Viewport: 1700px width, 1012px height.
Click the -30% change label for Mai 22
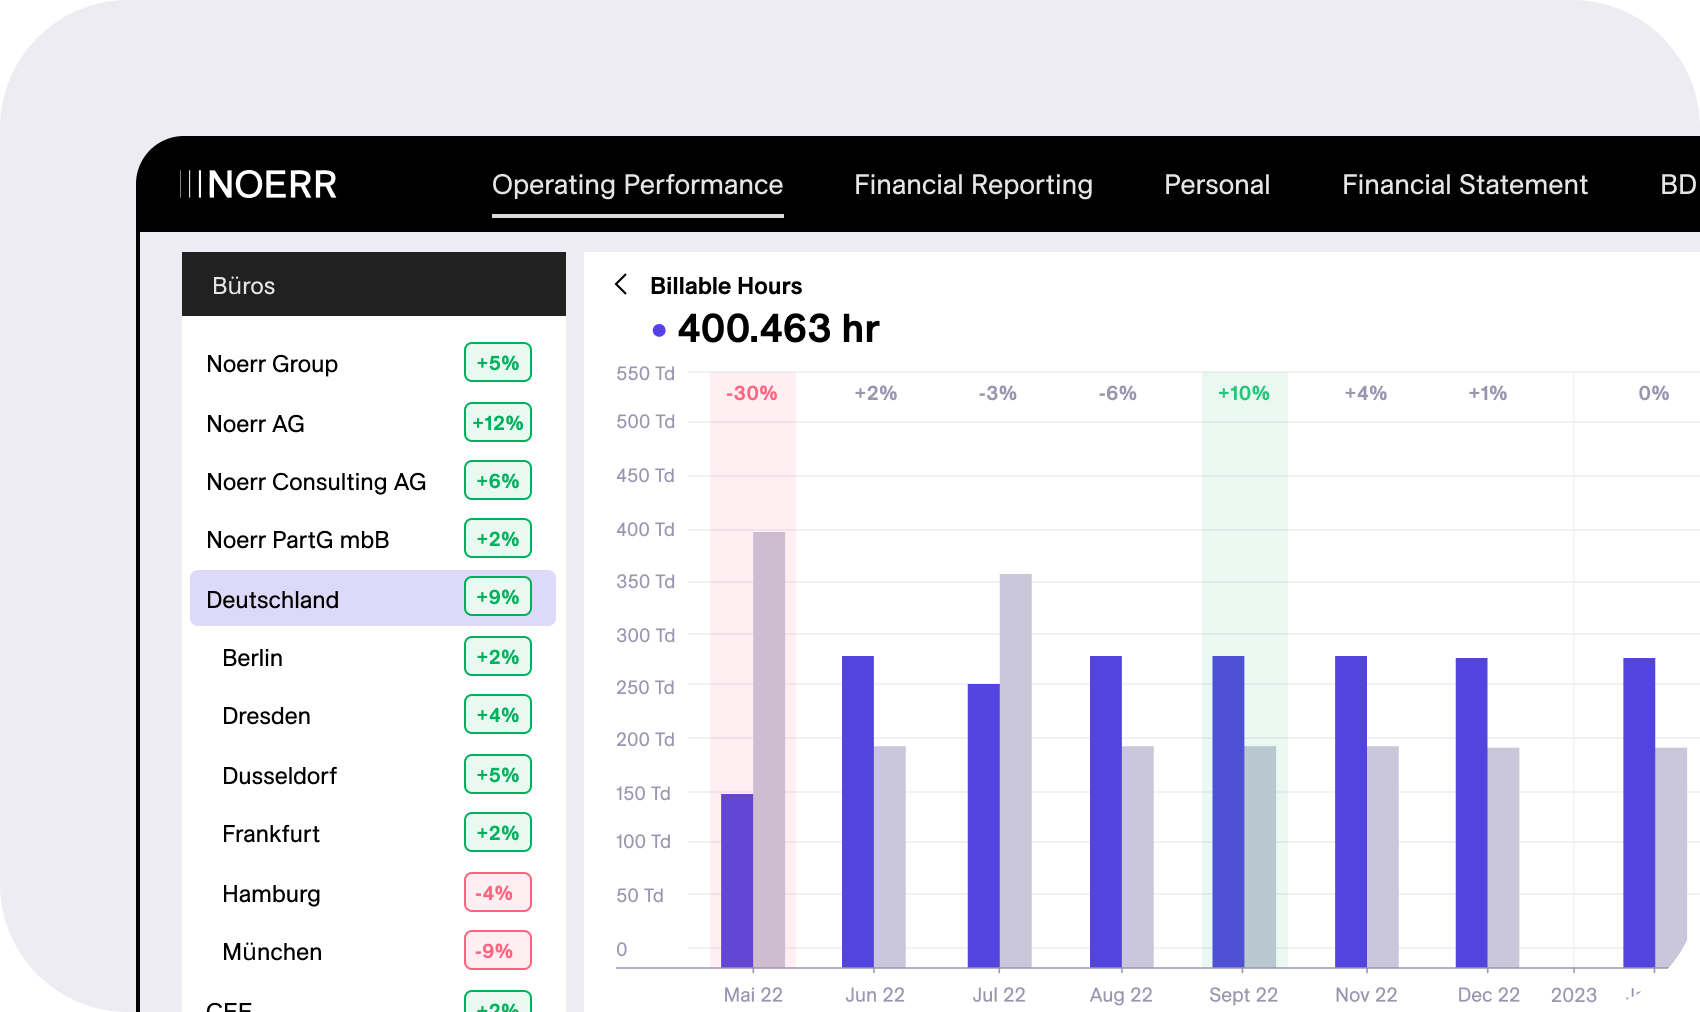coord(751,393)
